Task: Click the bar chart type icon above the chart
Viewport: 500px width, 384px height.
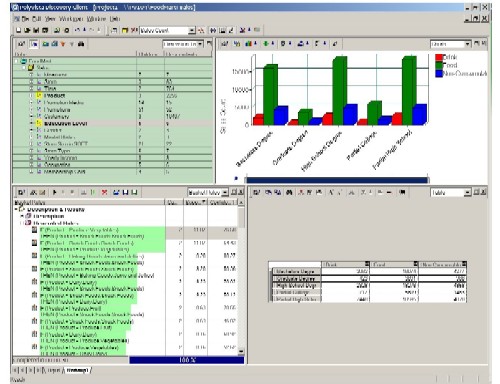Action: pyautogui.click(x=248, y=44)
